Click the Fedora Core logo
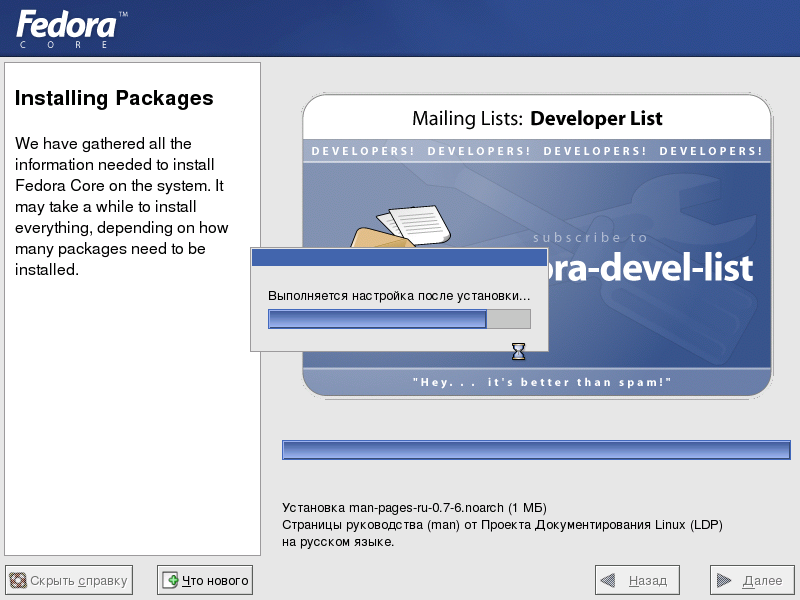Screen dimensions: 800x600 [x=70, y=29]
